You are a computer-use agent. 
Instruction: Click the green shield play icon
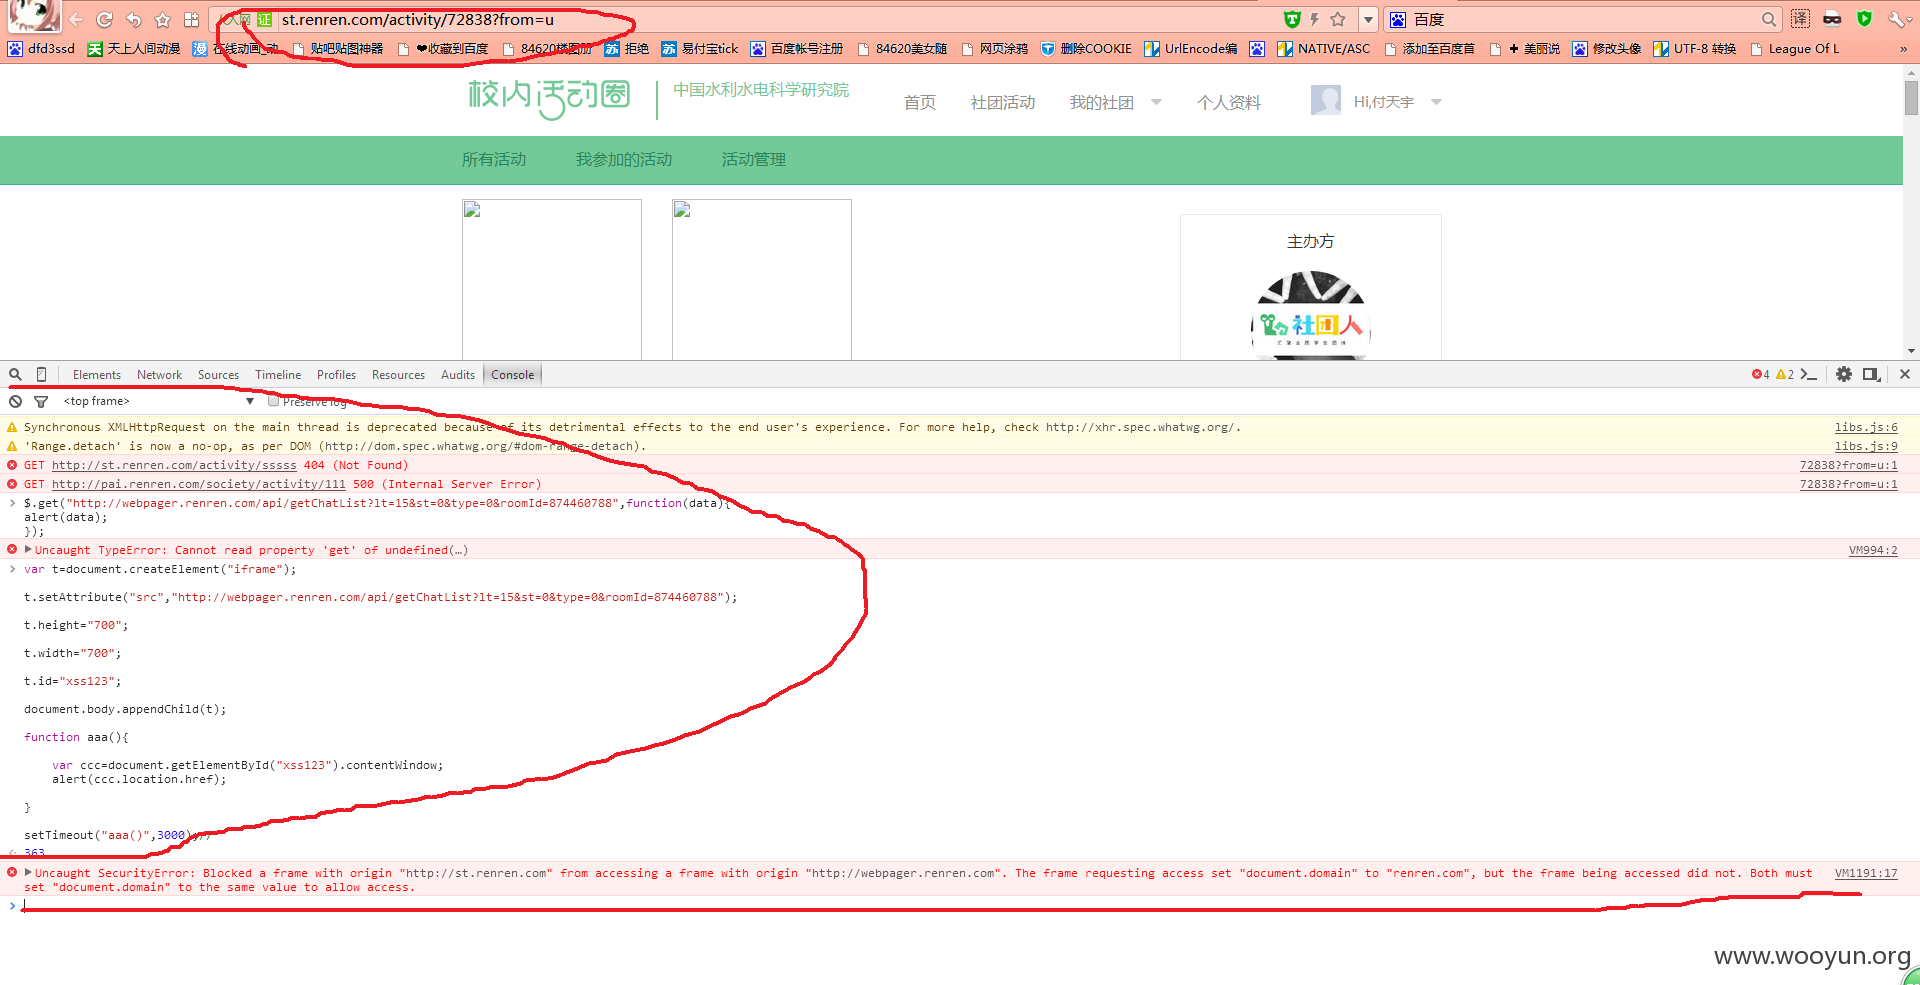1864,19
